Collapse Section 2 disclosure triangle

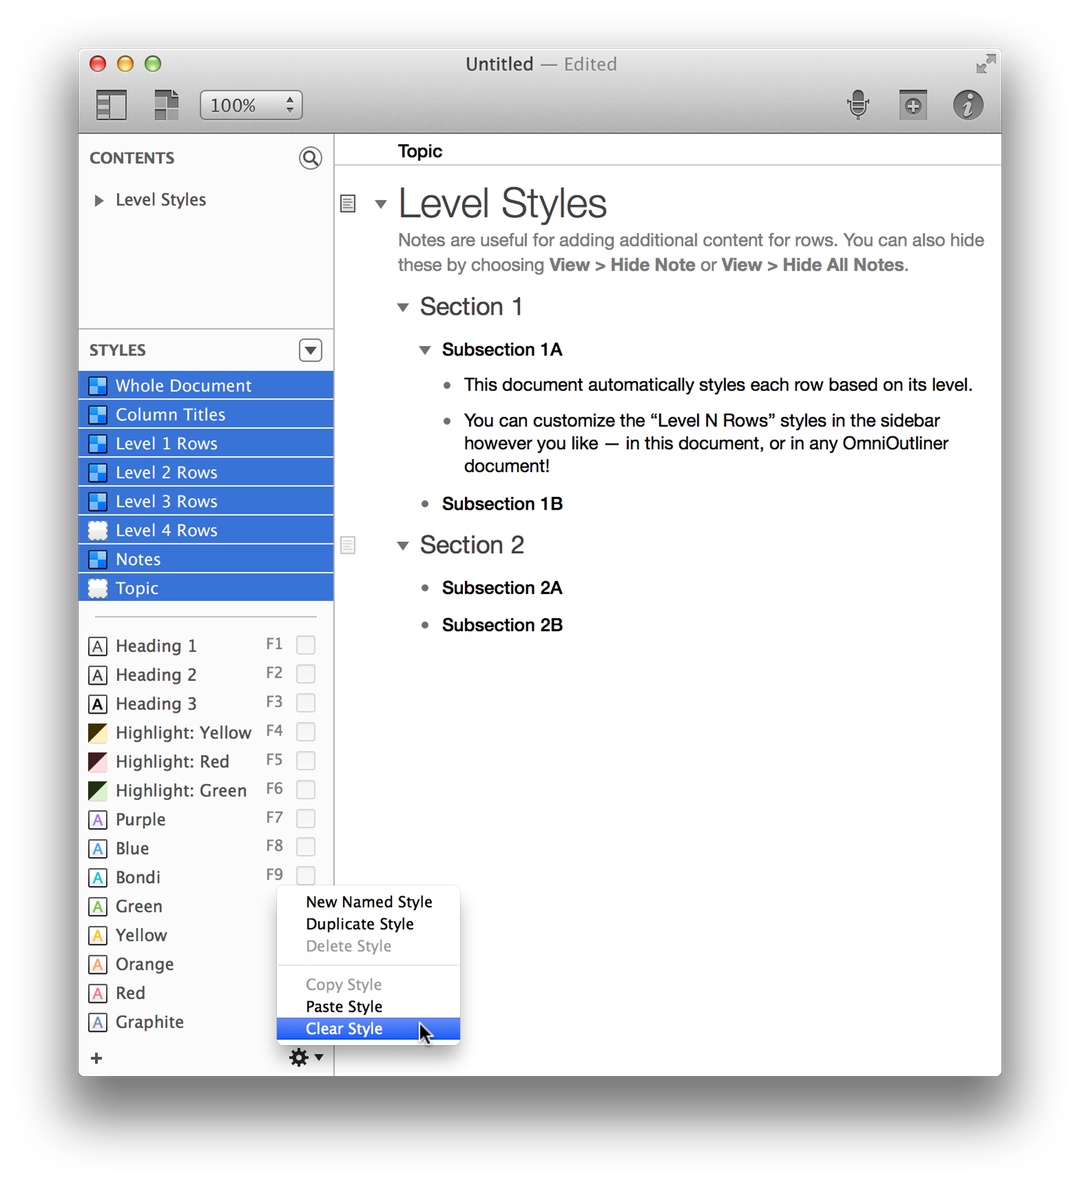(403, 545)
